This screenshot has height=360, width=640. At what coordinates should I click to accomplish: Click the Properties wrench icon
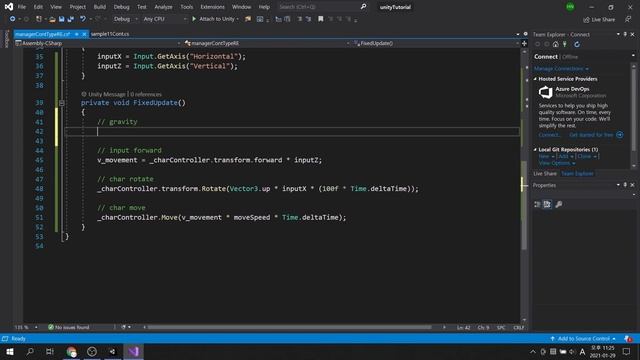tap(558, 204)
